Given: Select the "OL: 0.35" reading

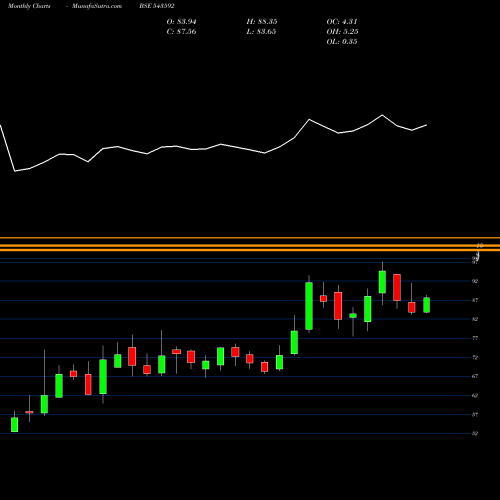Looking at the screenshot, I should click(342, 42).
